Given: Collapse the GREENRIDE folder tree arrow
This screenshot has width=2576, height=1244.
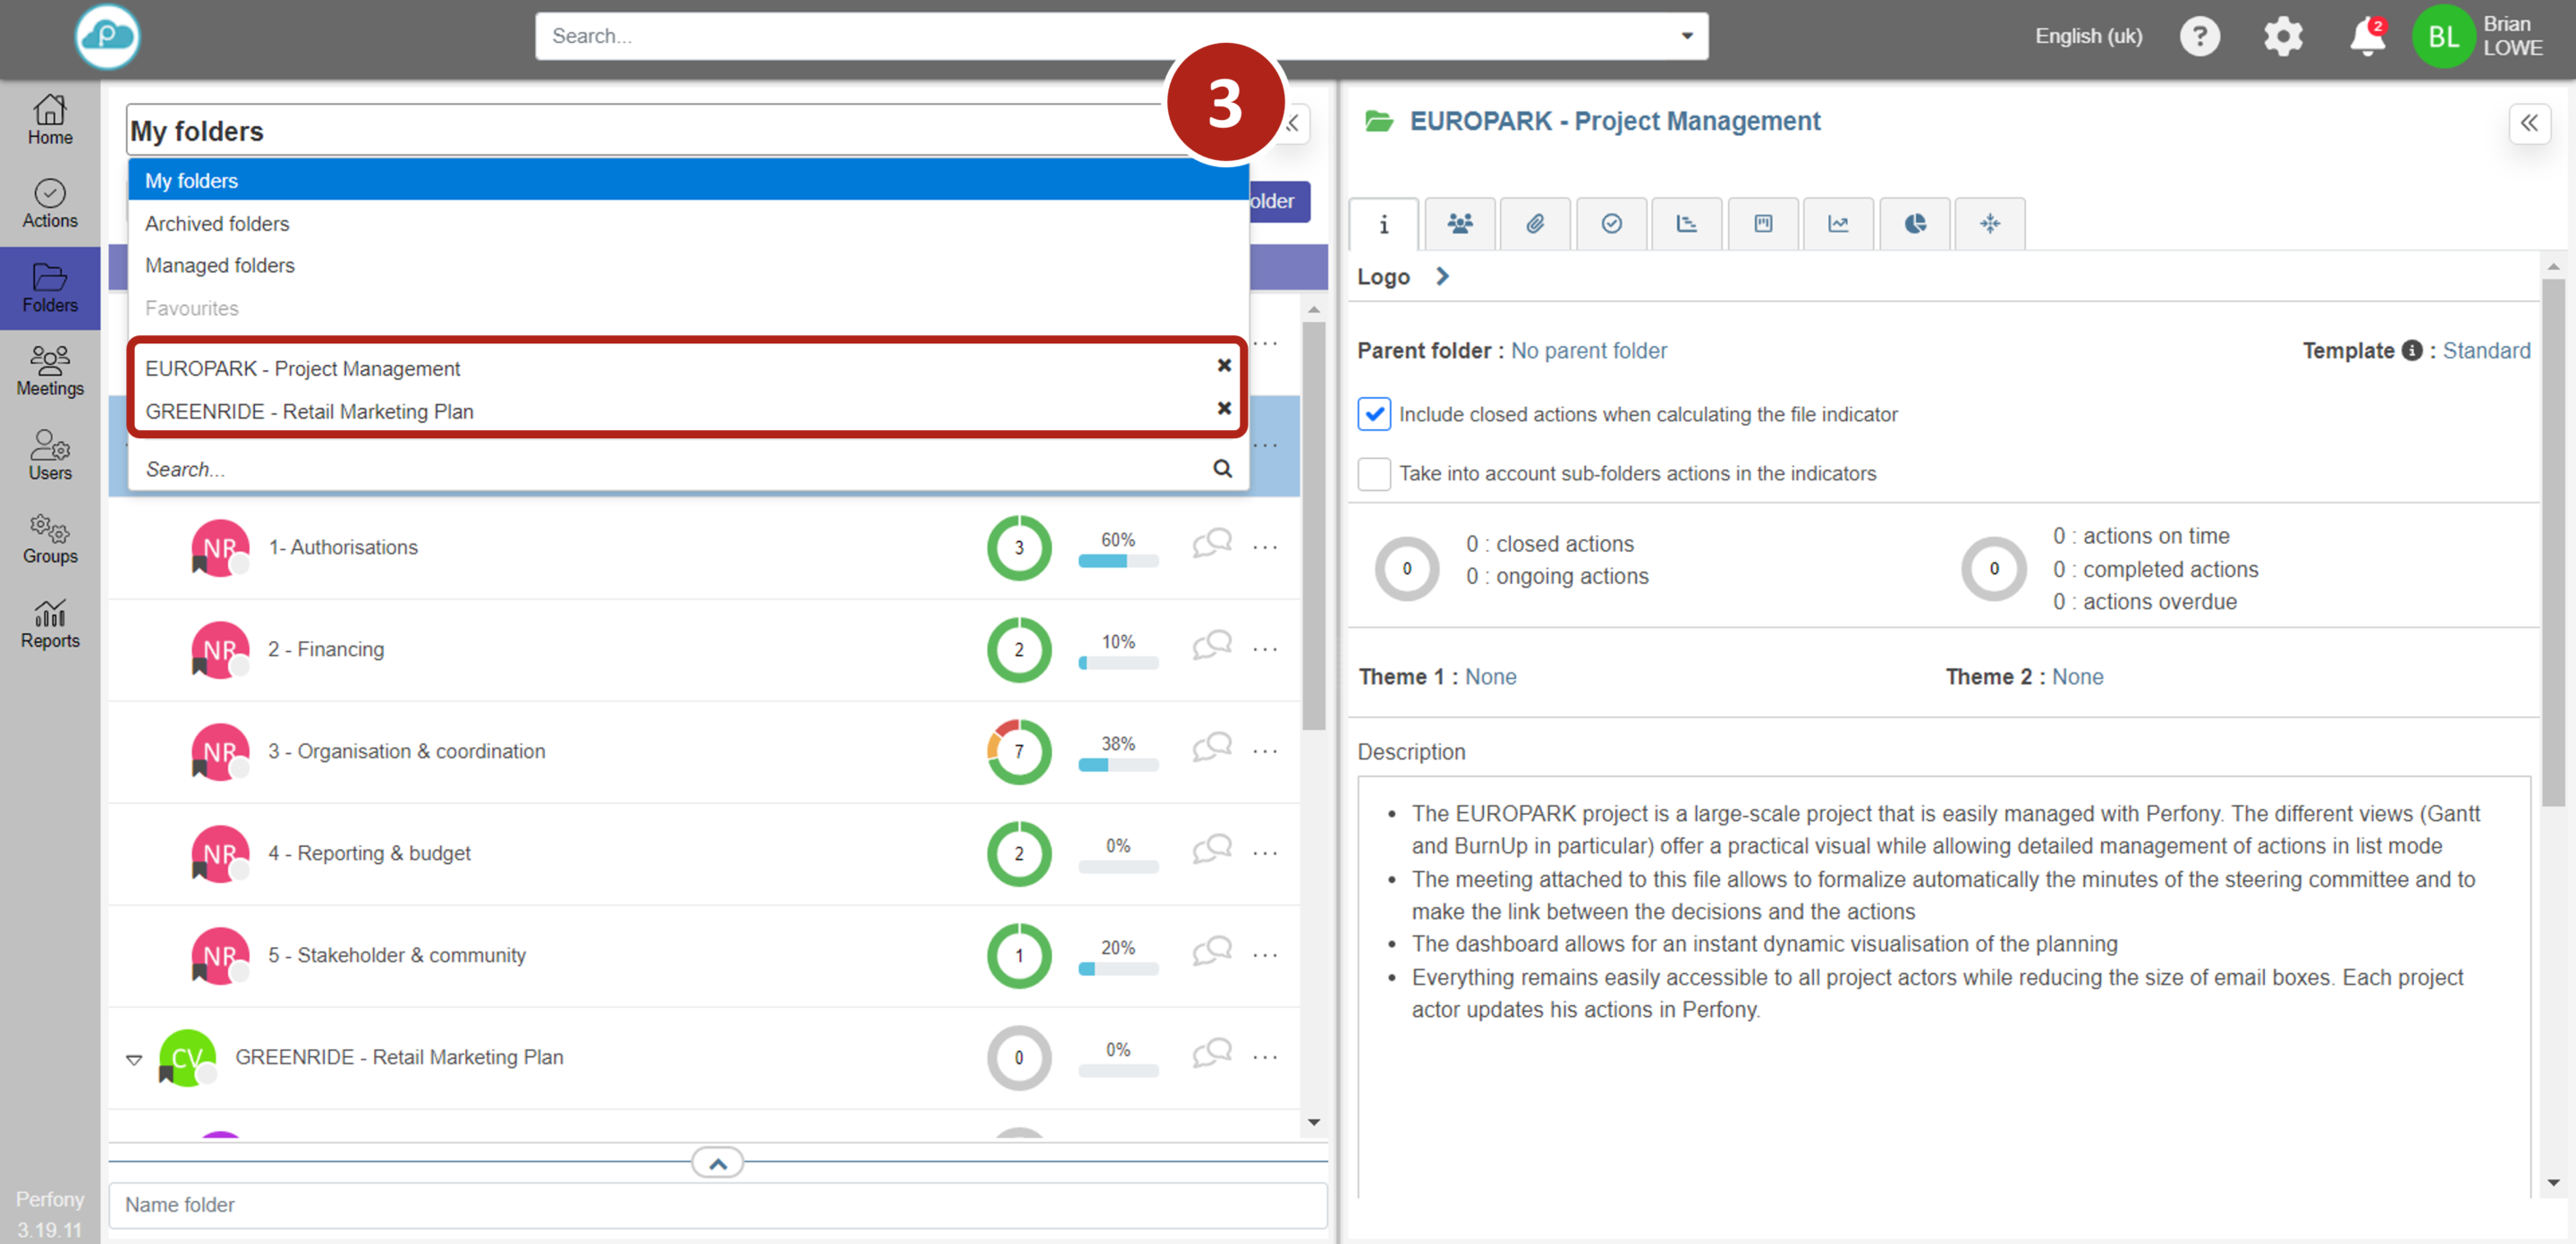Looking at the screenshot, I should (134, 1059).
